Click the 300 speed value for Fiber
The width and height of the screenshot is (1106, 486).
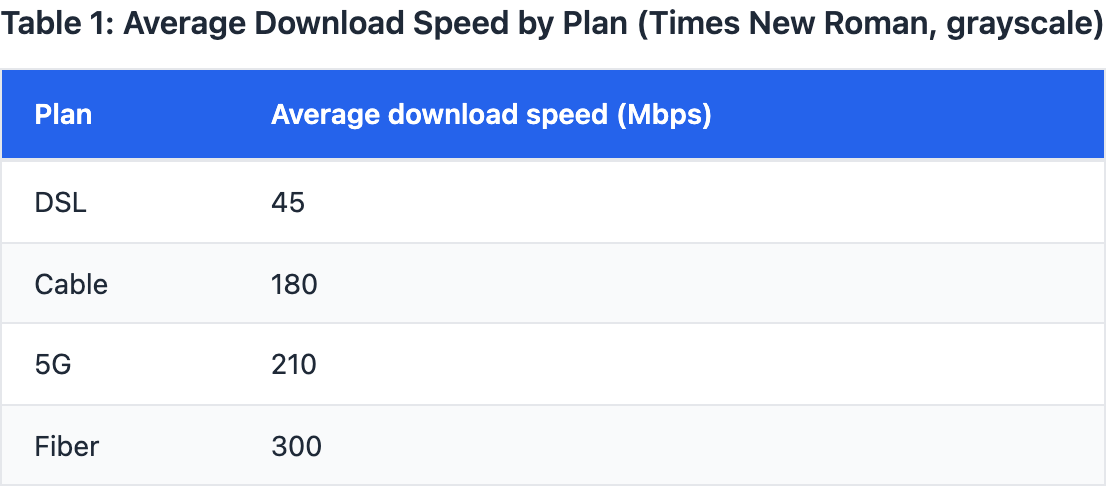(296, 446)
